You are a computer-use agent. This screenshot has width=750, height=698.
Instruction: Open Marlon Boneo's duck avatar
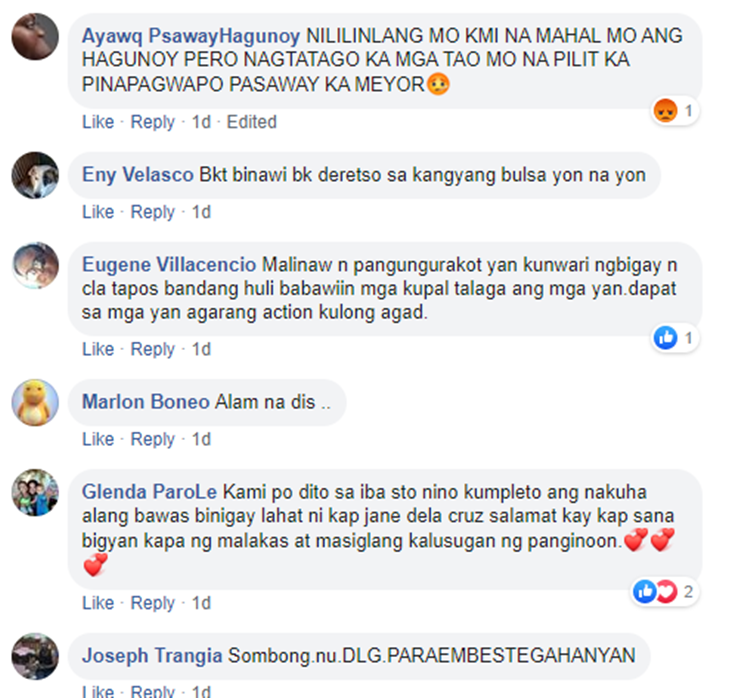[35, 402]
